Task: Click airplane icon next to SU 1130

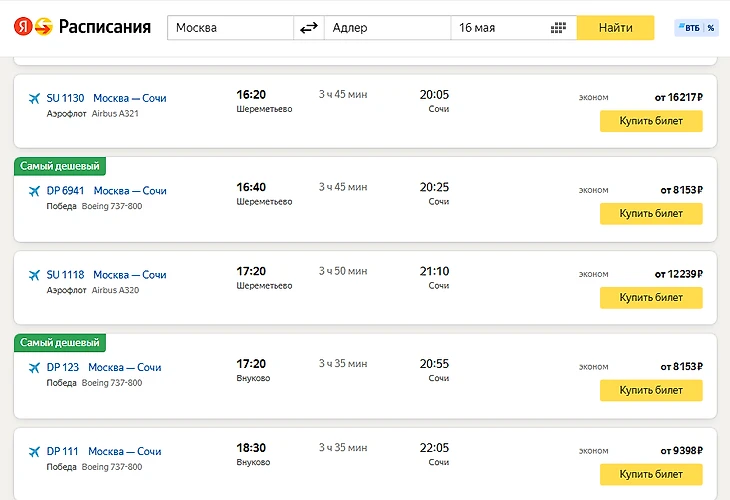Action: (x=35, y=98)
